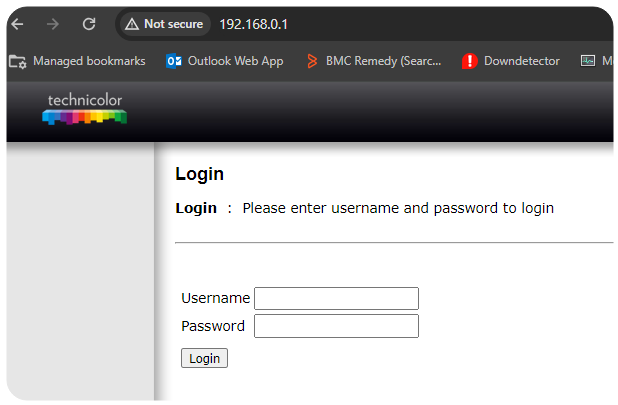Image resolution: width=618 pixels, height=405 pixels.
Task: Open the Downdetector red exclamation icon
Action: (469, 61)
